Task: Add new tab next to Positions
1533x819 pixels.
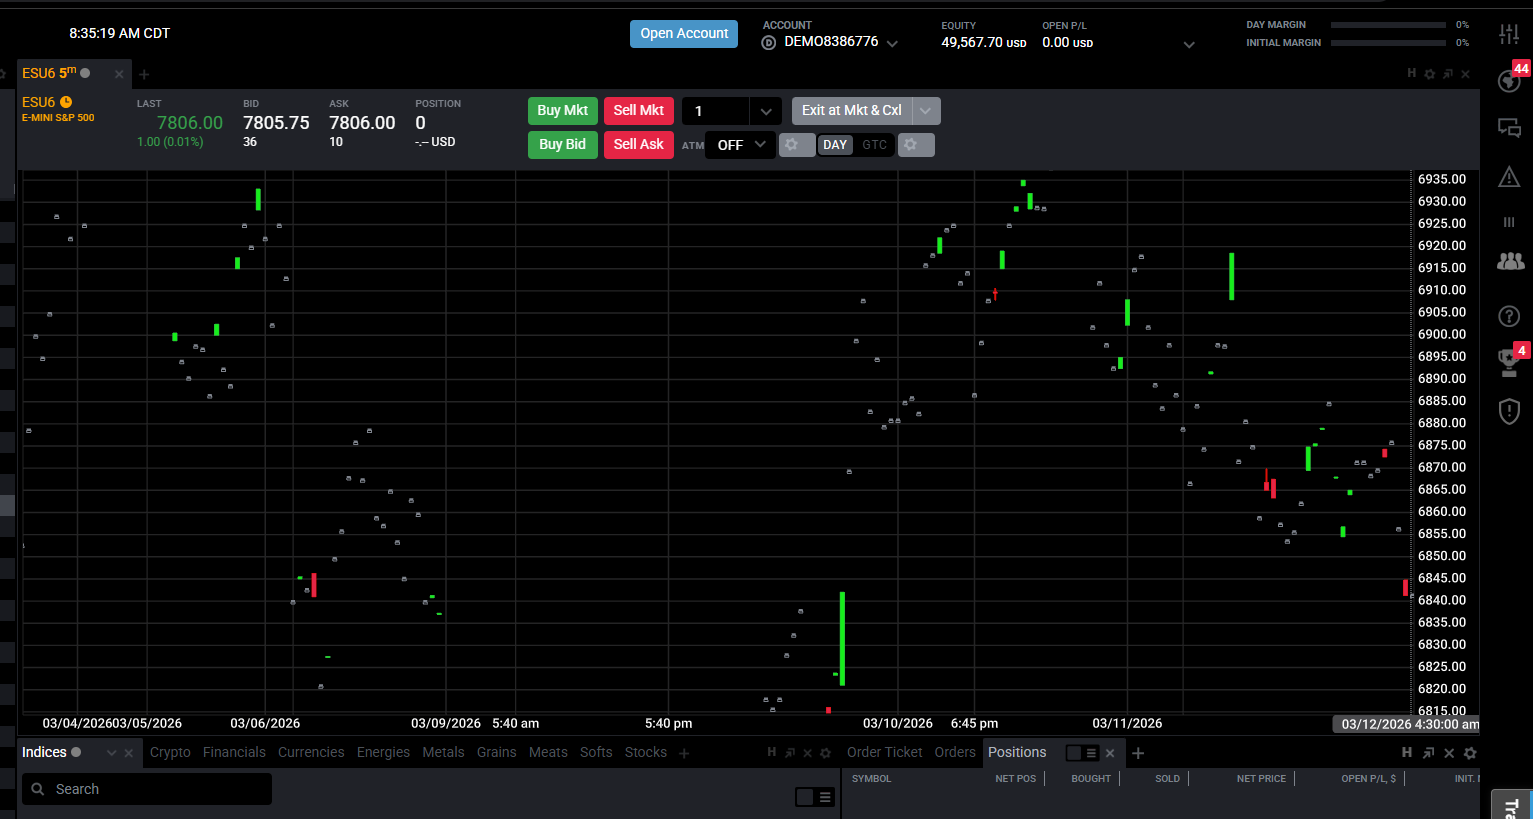Action: [1138, 753]
